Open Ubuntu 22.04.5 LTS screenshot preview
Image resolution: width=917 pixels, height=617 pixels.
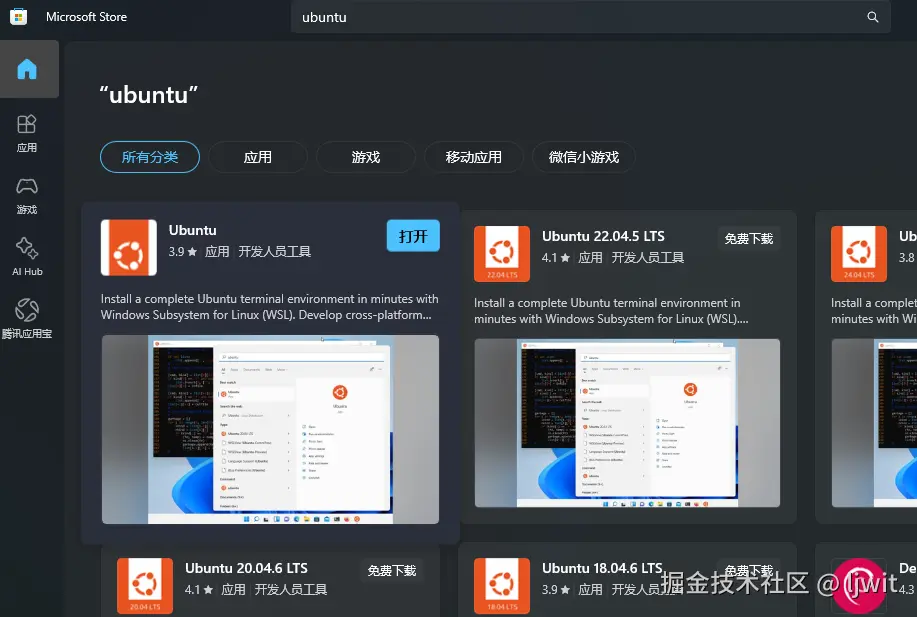(627, 423)
